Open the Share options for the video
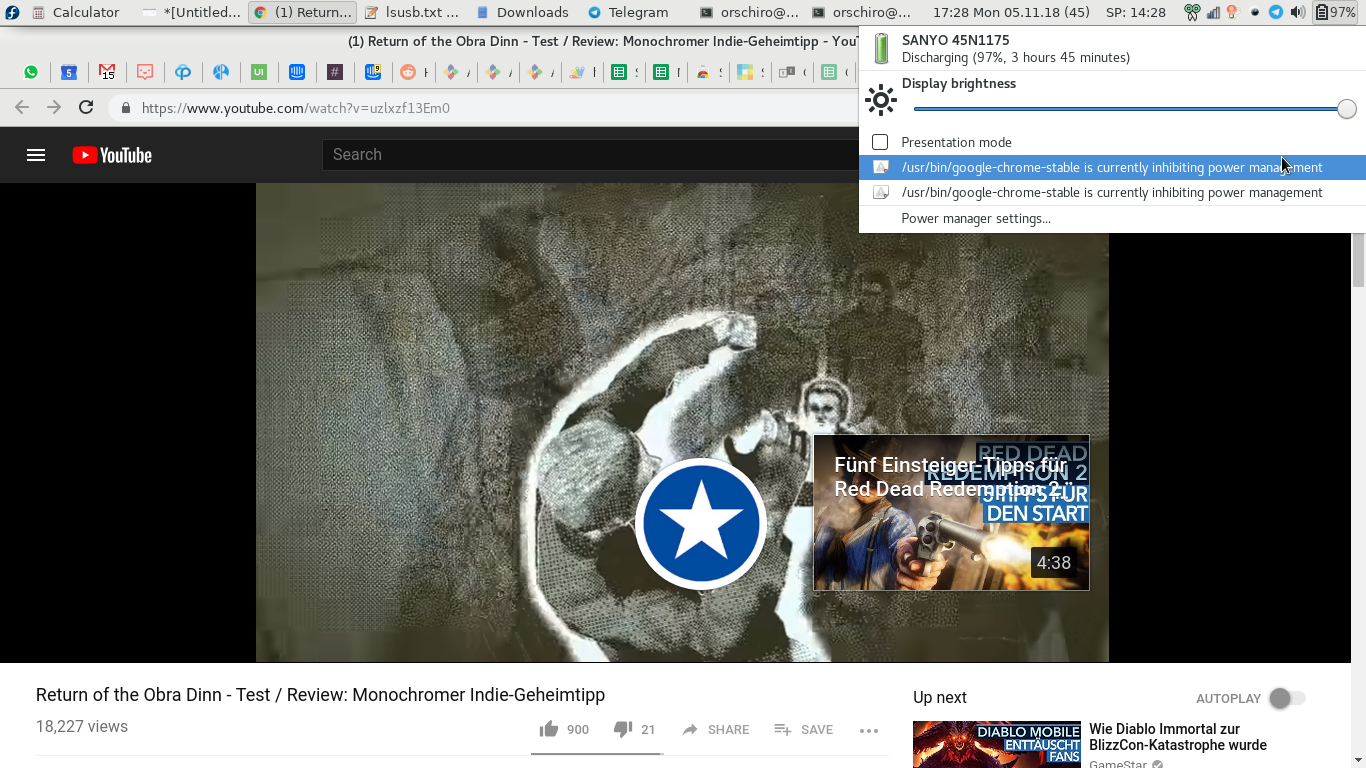 pyautogui.click(x=715, y=730)
